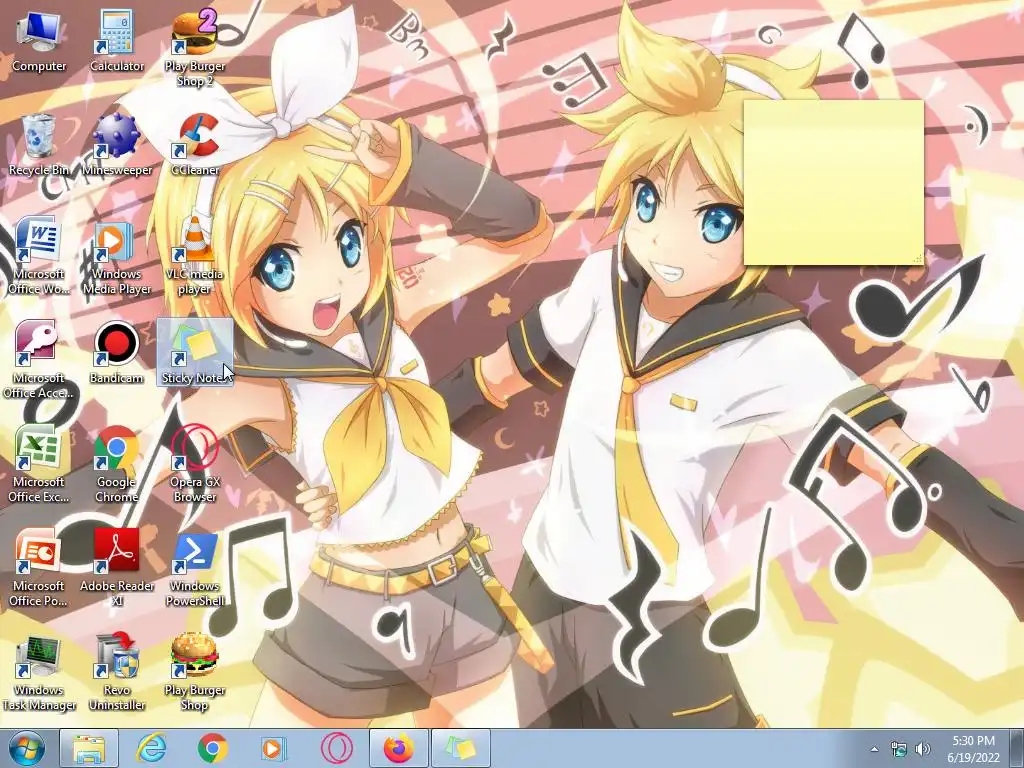Select the Windows Task Manager shortcut
1024x768 pixels.
point(39,671)
